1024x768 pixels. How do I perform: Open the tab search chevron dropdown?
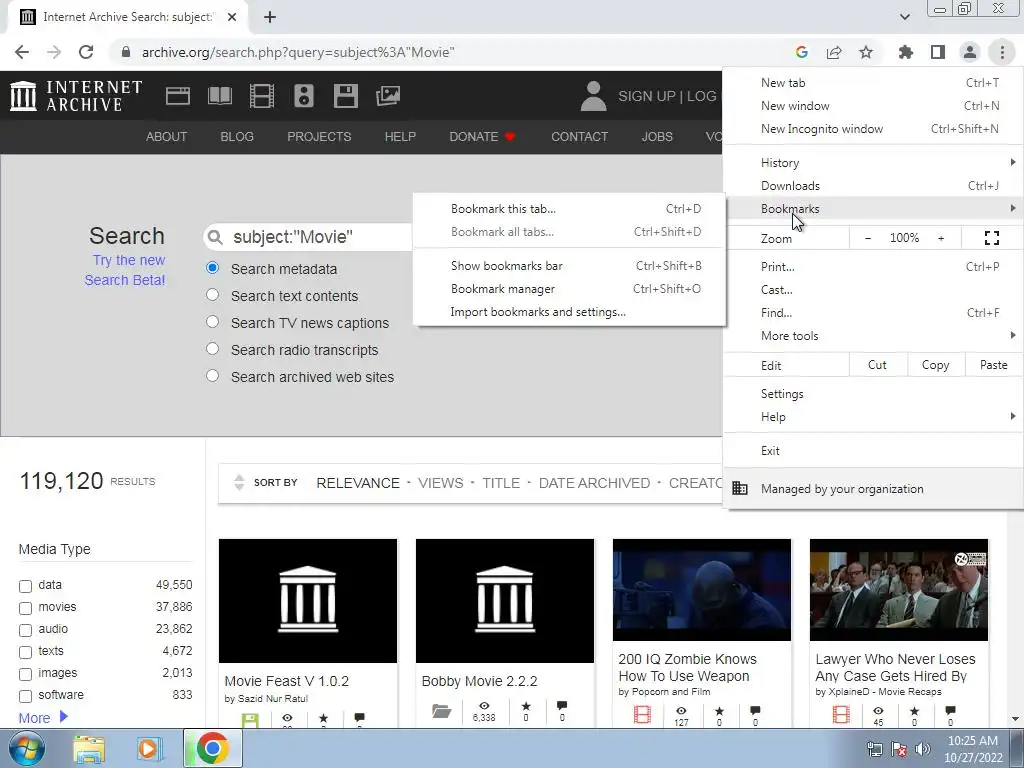click(x=904, y=17)
